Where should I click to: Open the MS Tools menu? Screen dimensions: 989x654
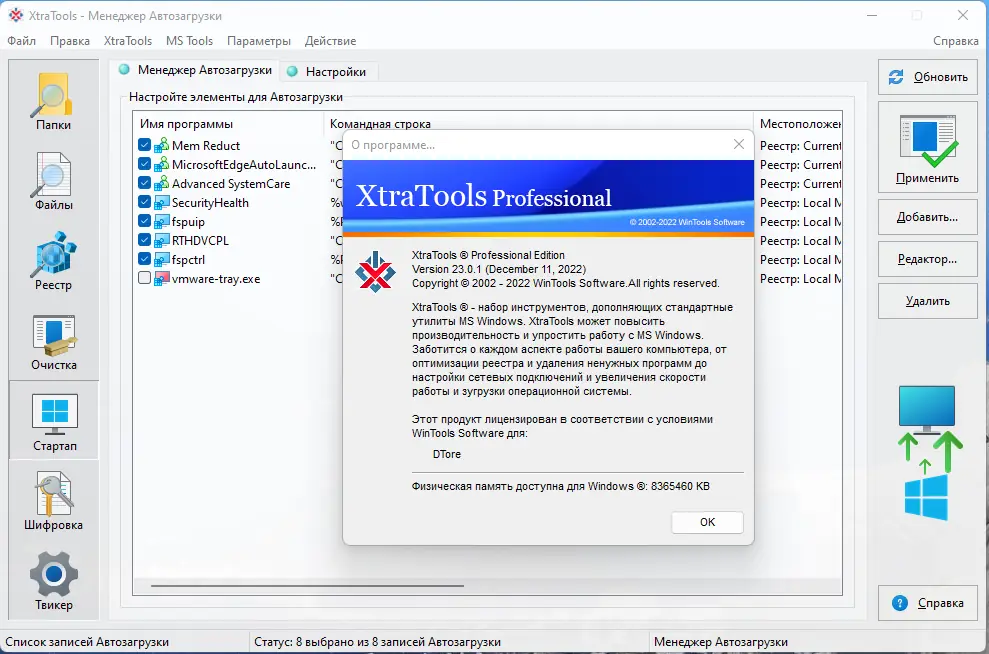[189, 41]
